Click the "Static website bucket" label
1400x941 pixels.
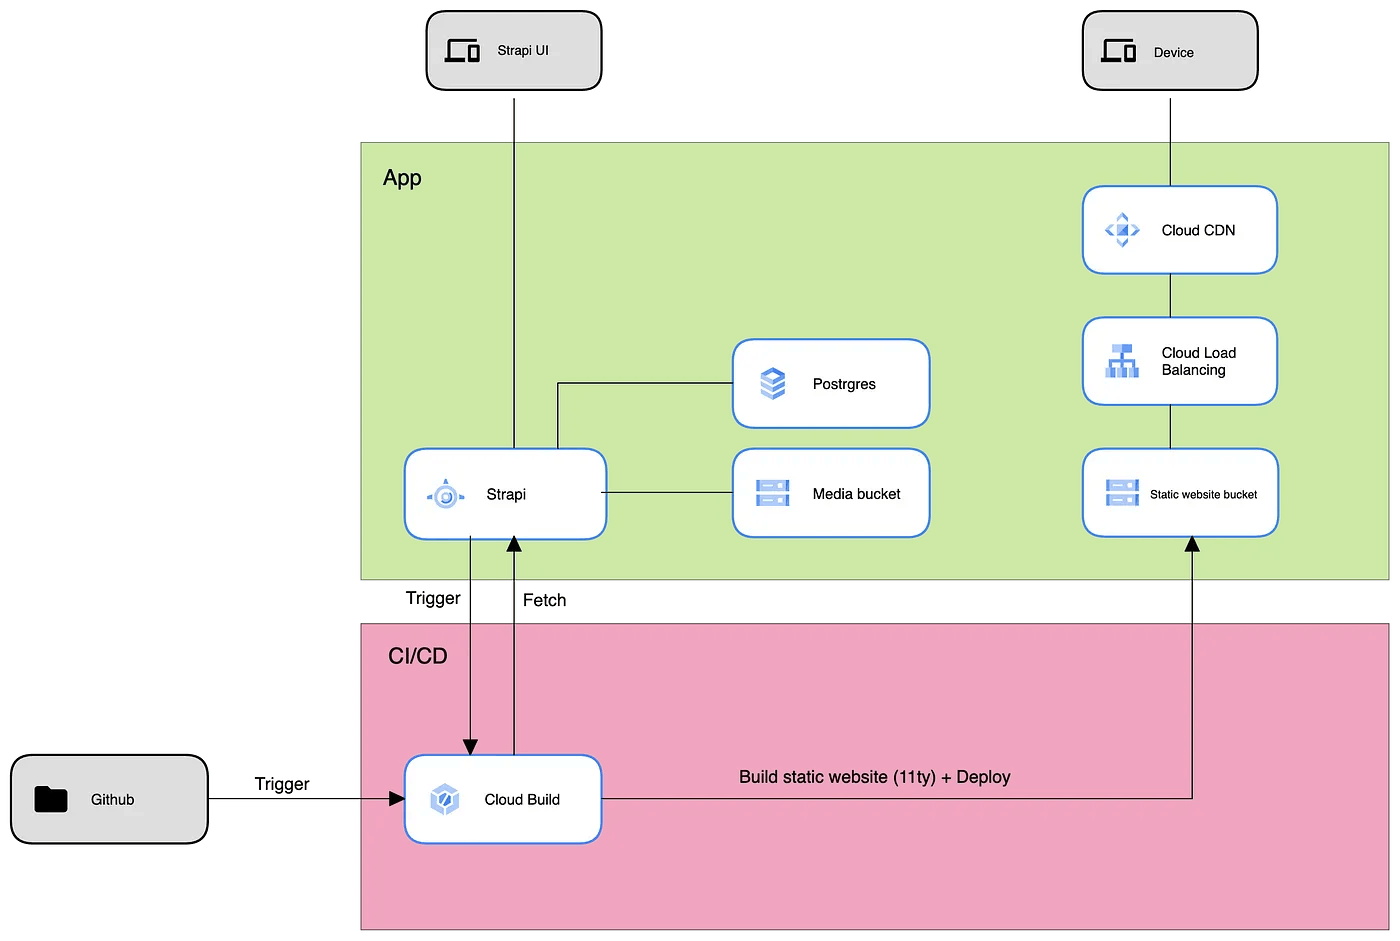point(1203,494)
